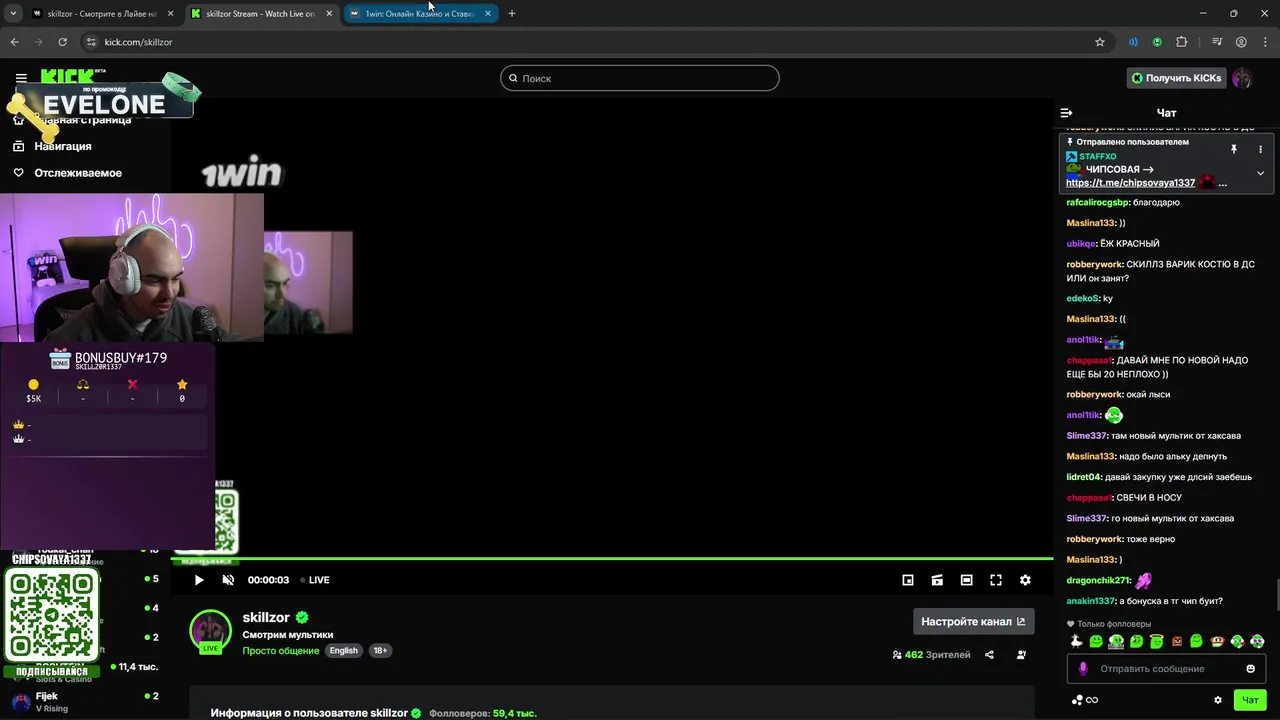Click the 'English' language tag
Viewport: 1280px width, 720px height.
[x=344, y=650]
